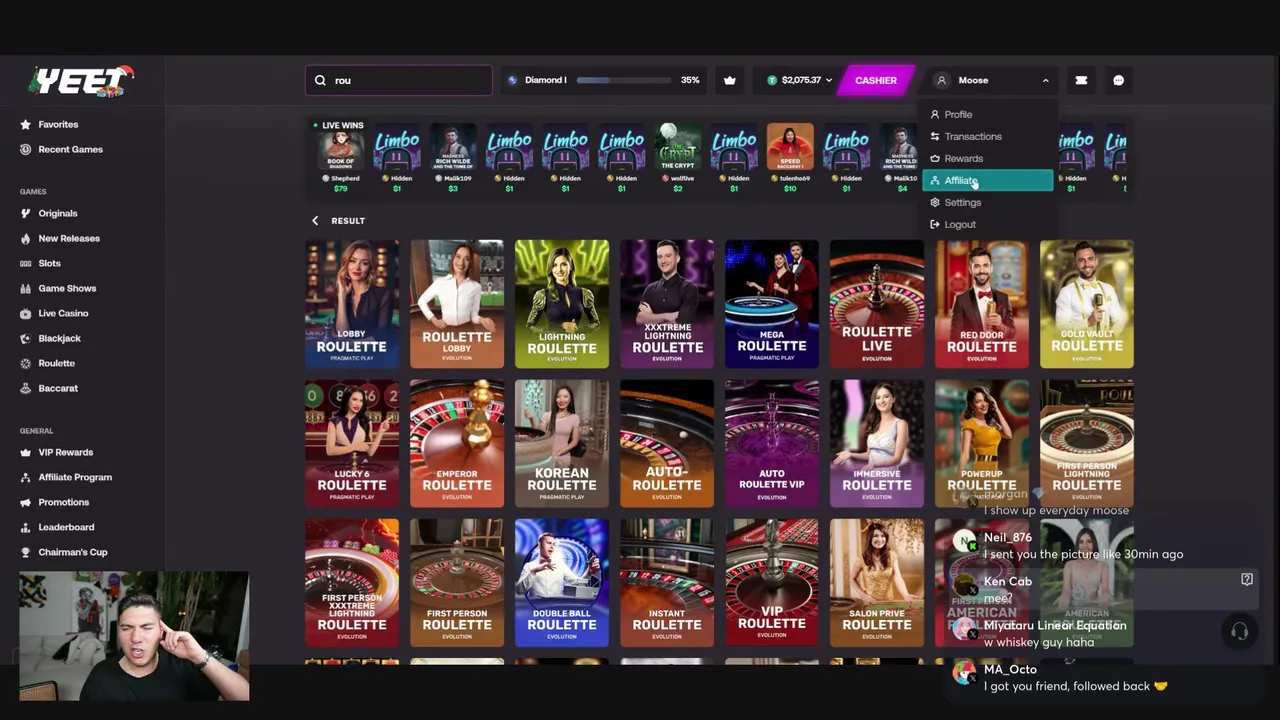Open VIP Roulette game tile
This screenshot has height=720, width=1280.
(x=772, y=583)
